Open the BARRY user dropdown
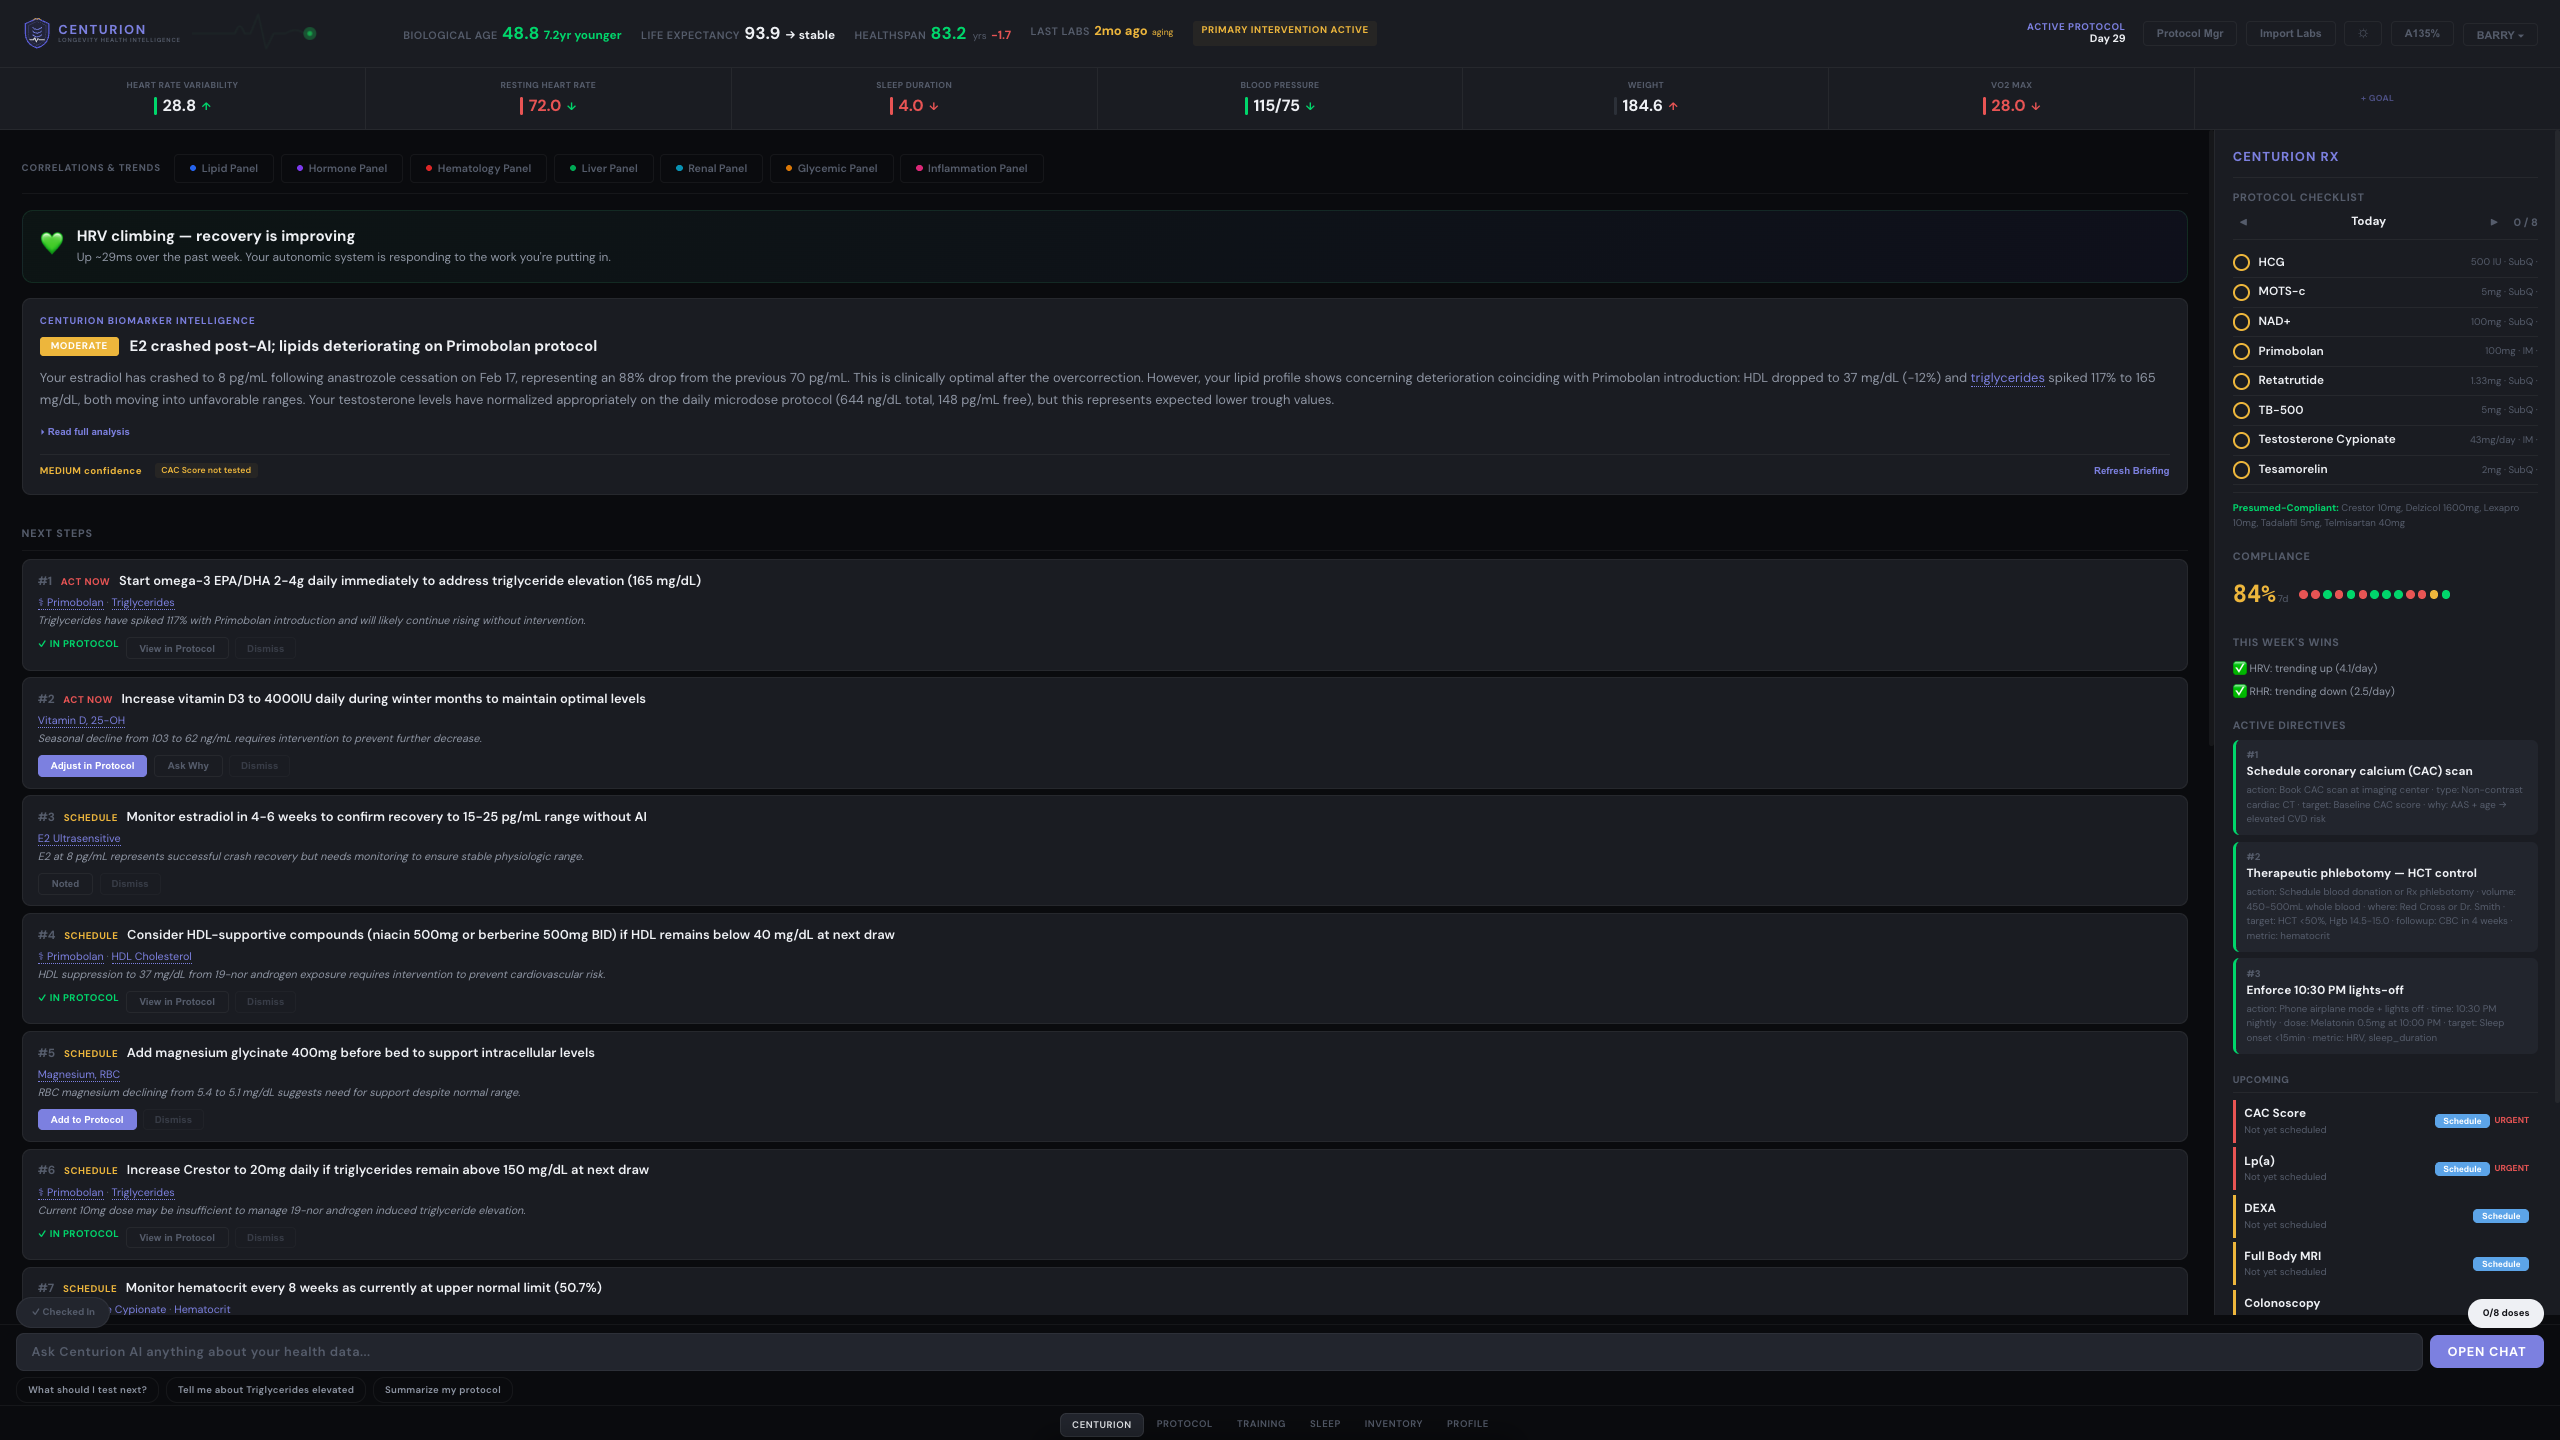 [x=2499, y=35]
